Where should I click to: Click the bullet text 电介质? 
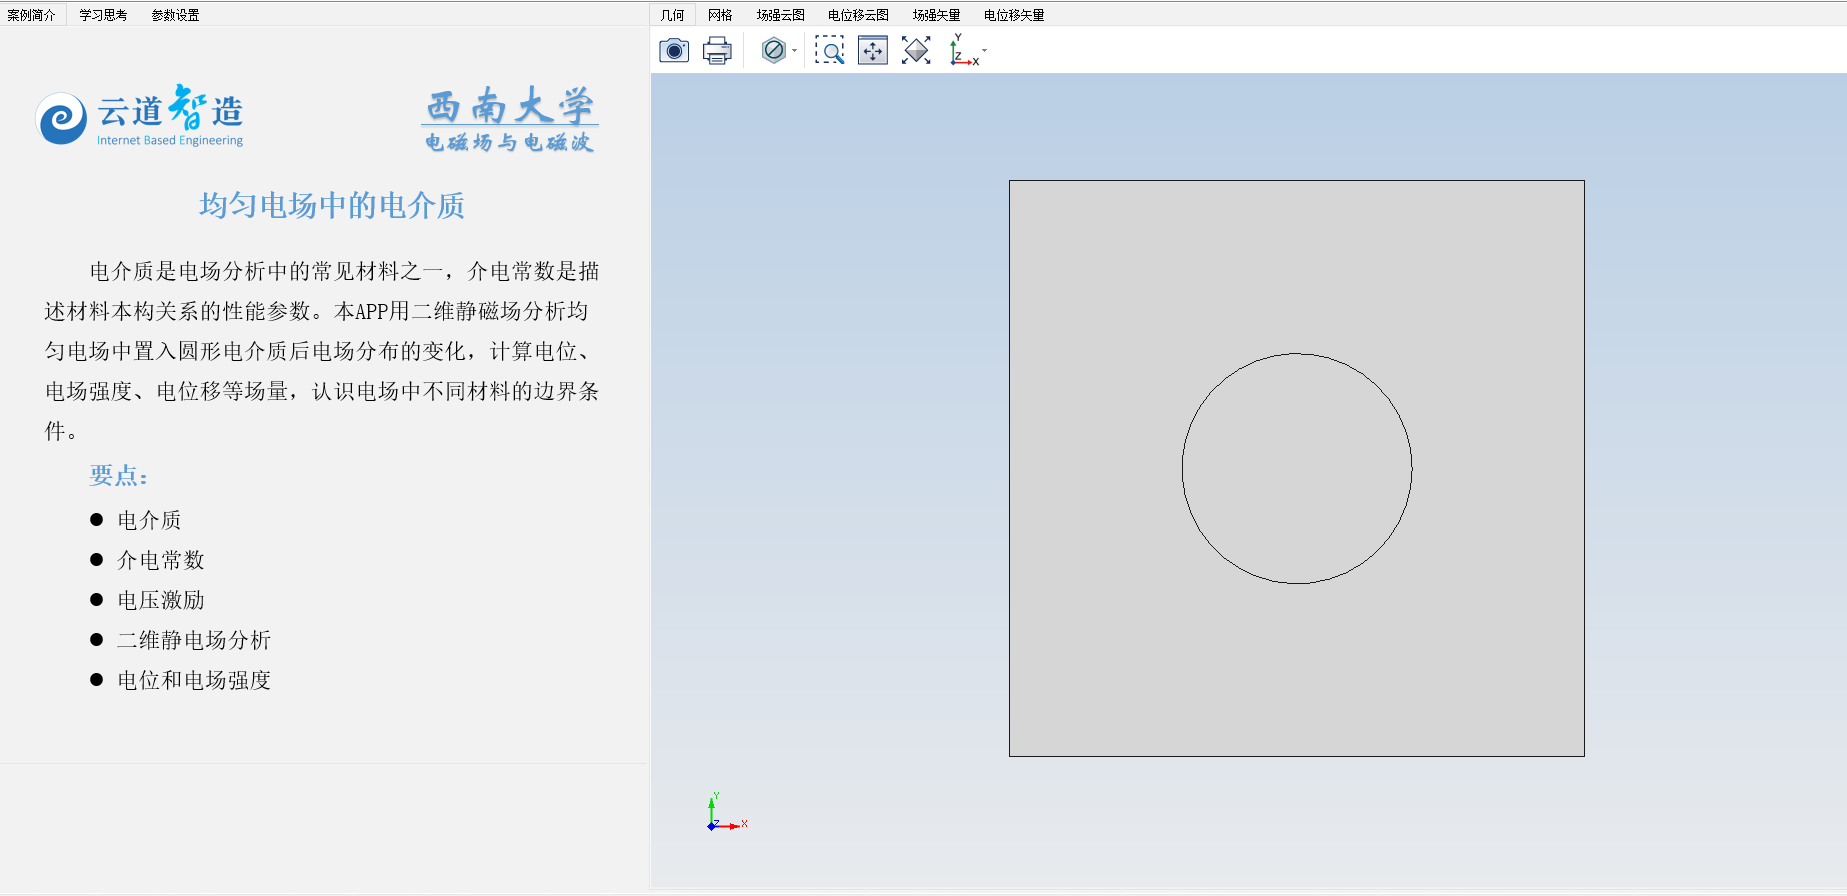149,520
